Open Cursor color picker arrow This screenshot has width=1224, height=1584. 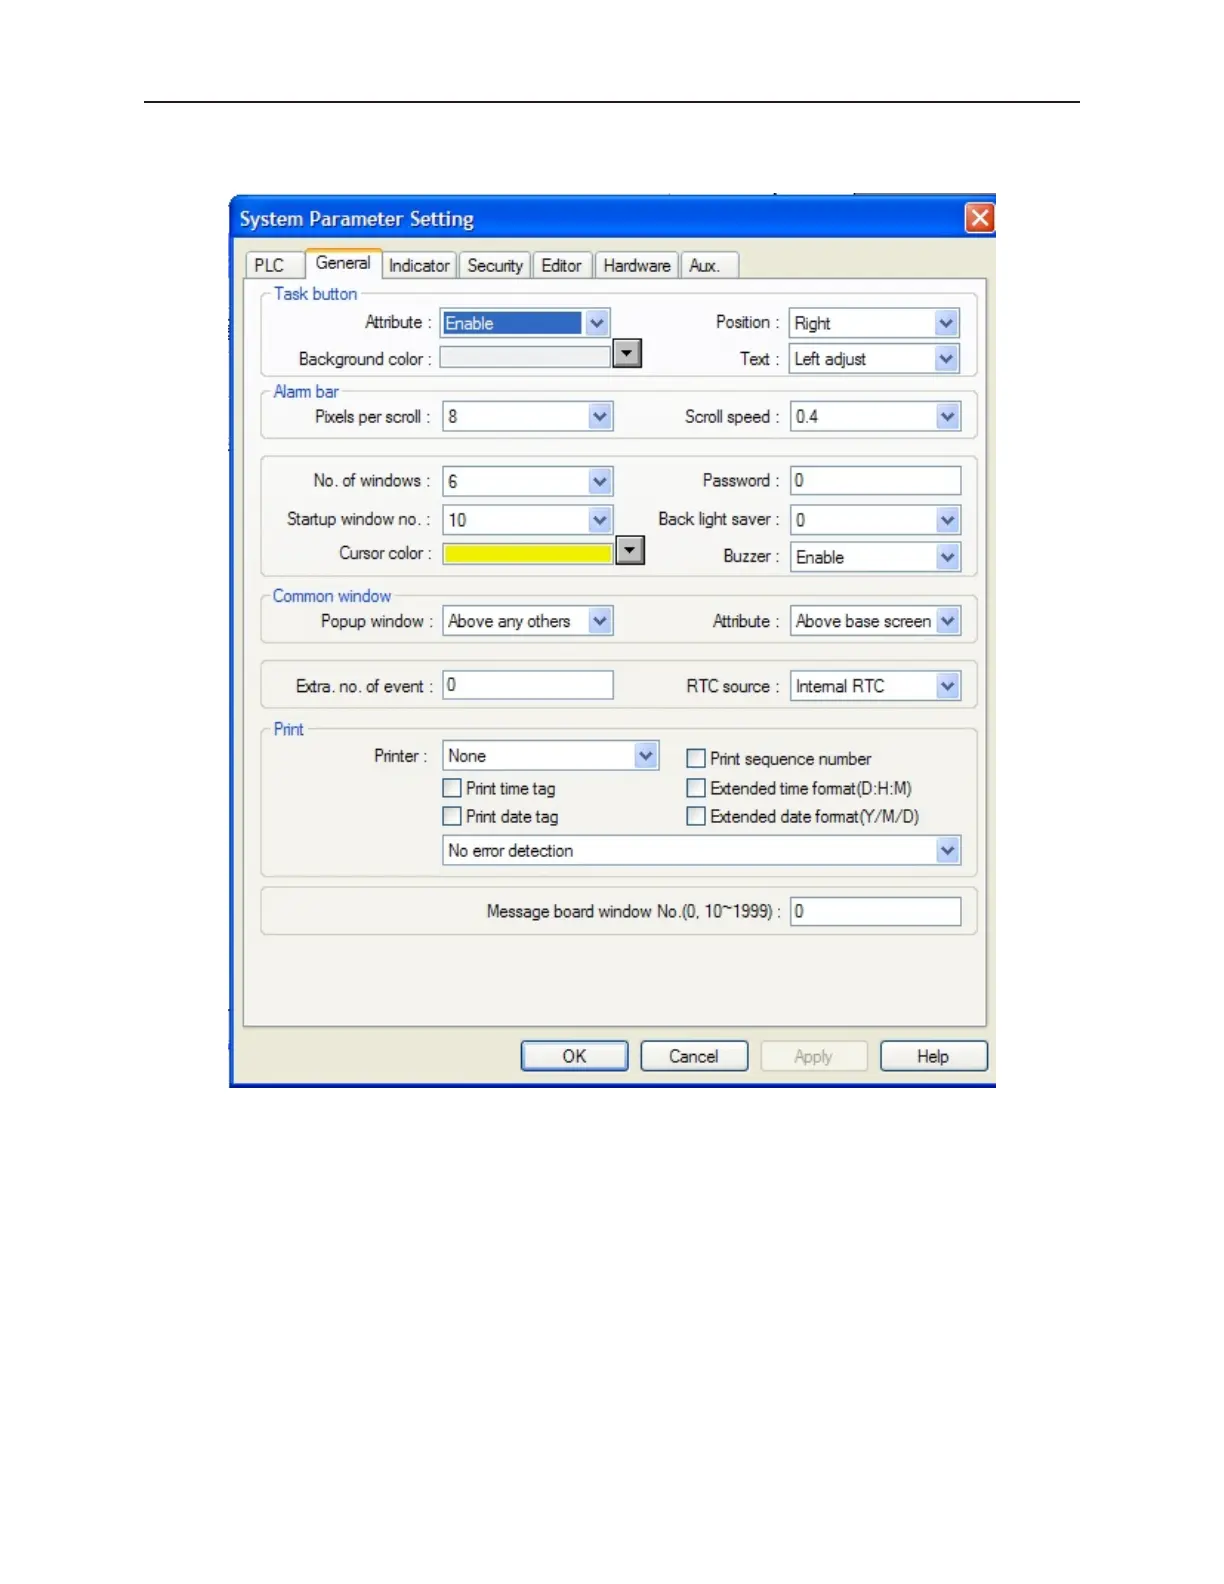(x=630, y=550)
